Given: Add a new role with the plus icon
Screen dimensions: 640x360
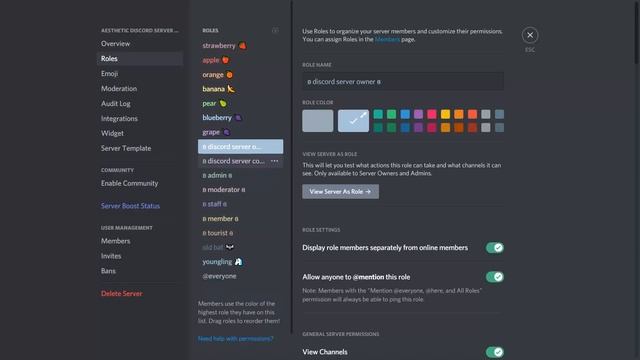Looking at the screenshot, I should 275,30.
